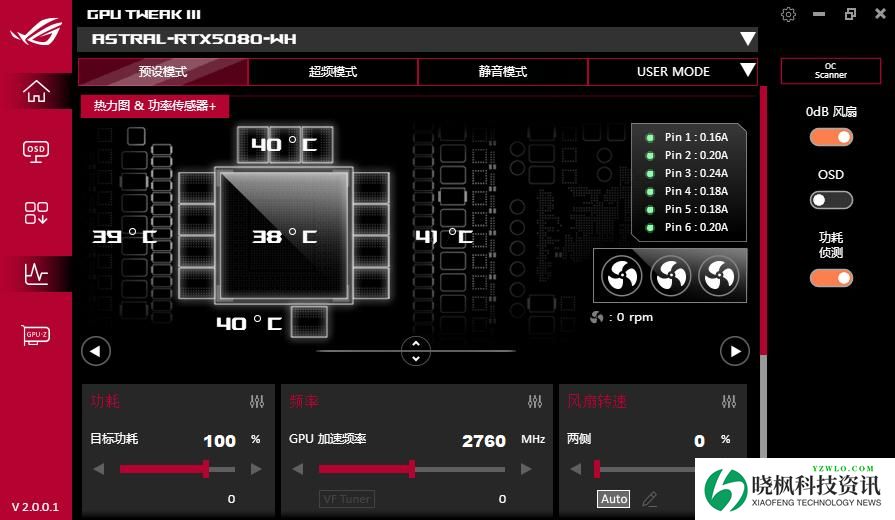Open 功耗 panel adjustment settings icon
Viewport: 895px width, 520px height.
point(257,402)
